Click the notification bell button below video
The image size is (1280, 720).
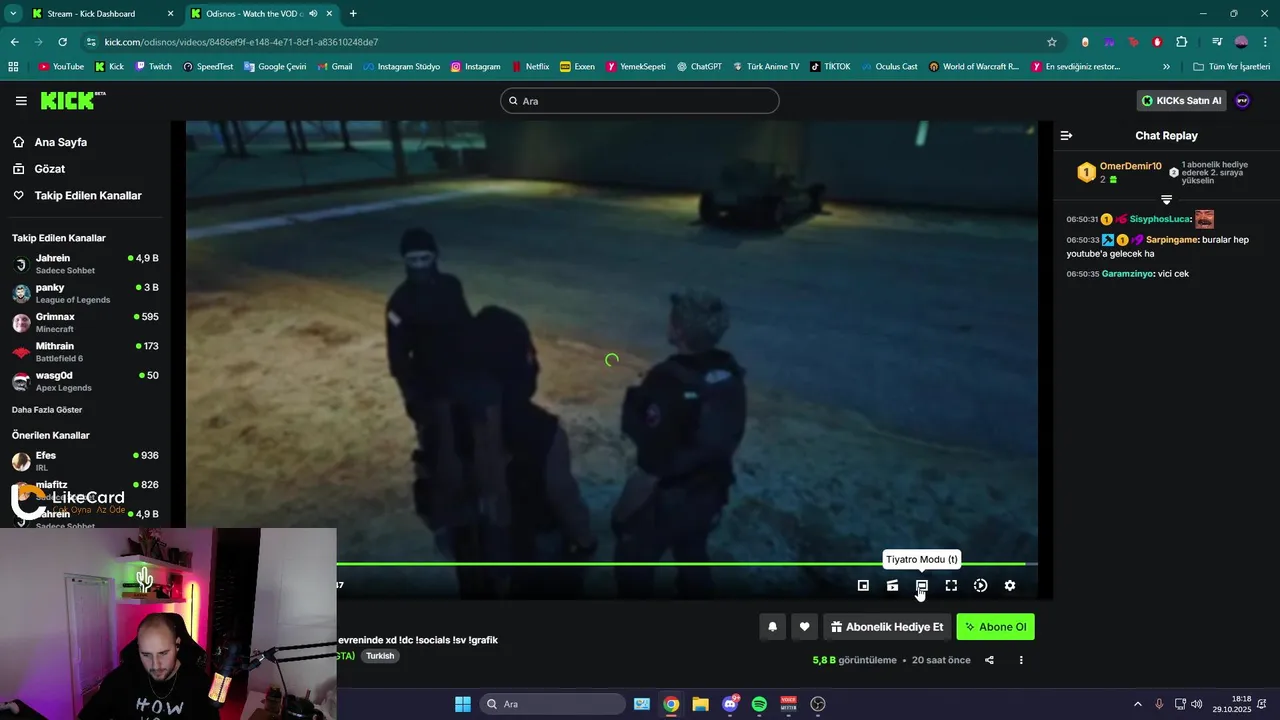pos(772,627)
